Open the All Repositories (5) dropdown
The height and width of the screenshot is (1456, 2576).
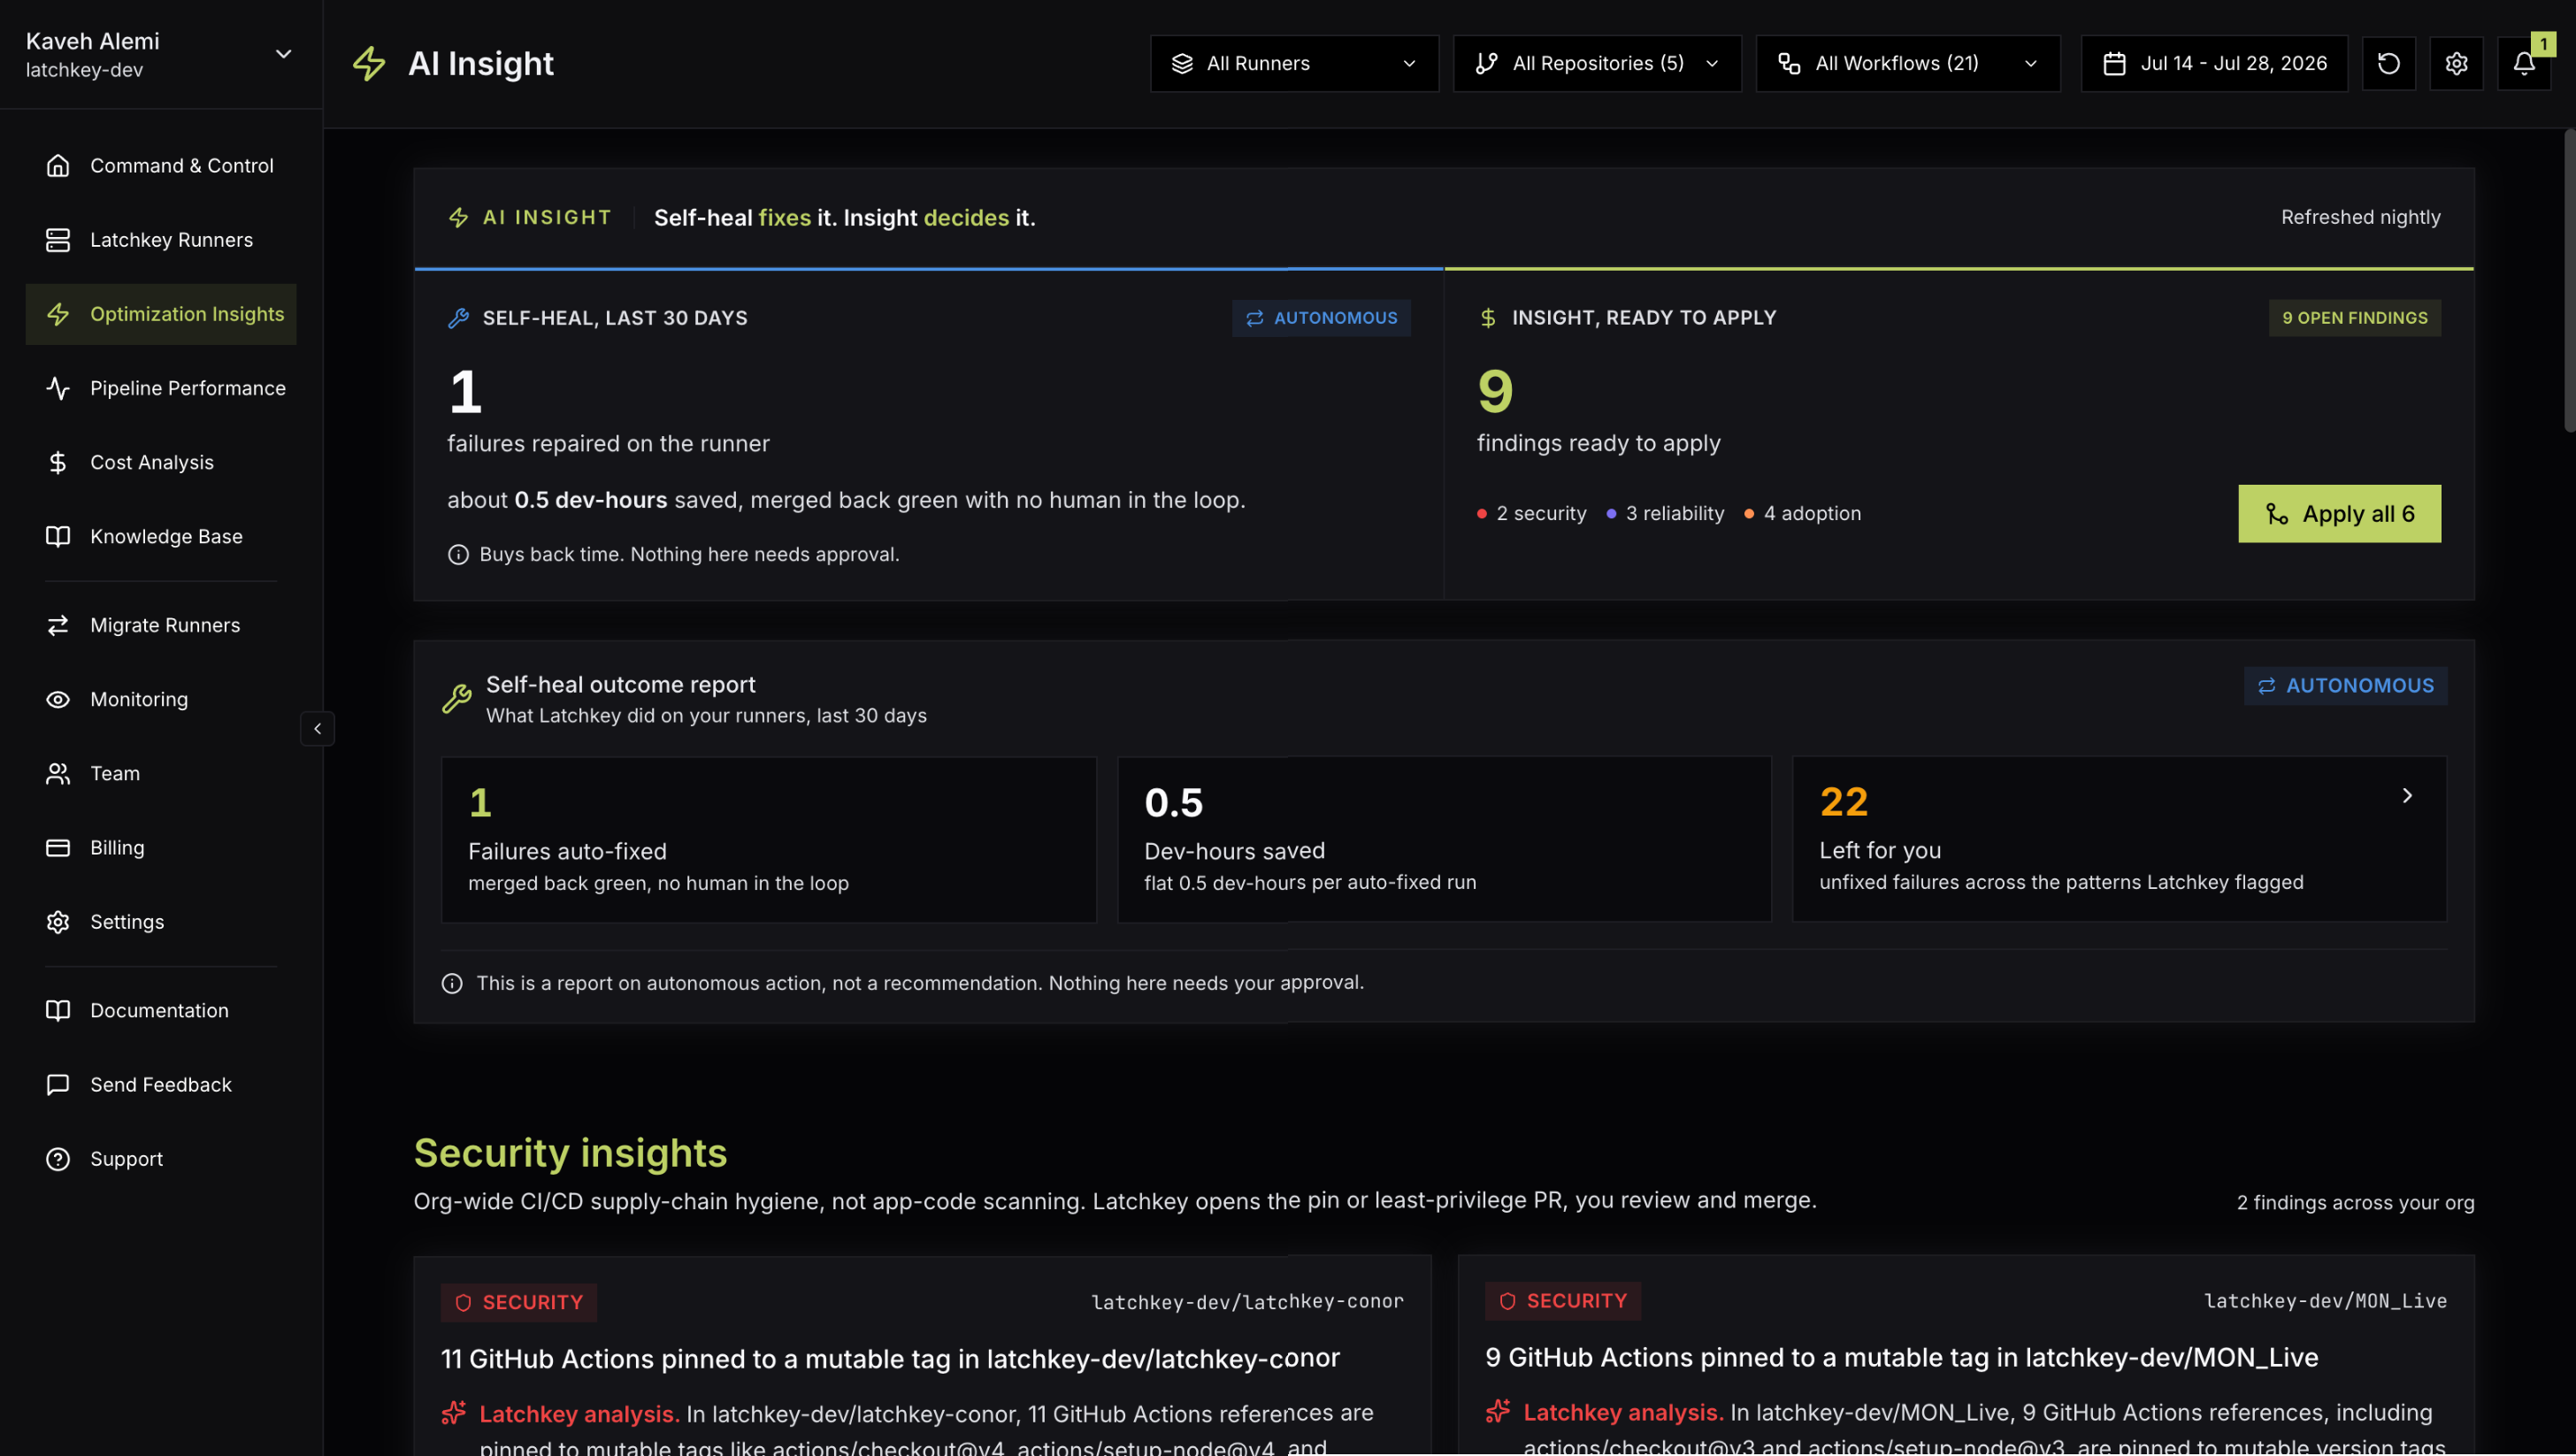(1597, 63)
